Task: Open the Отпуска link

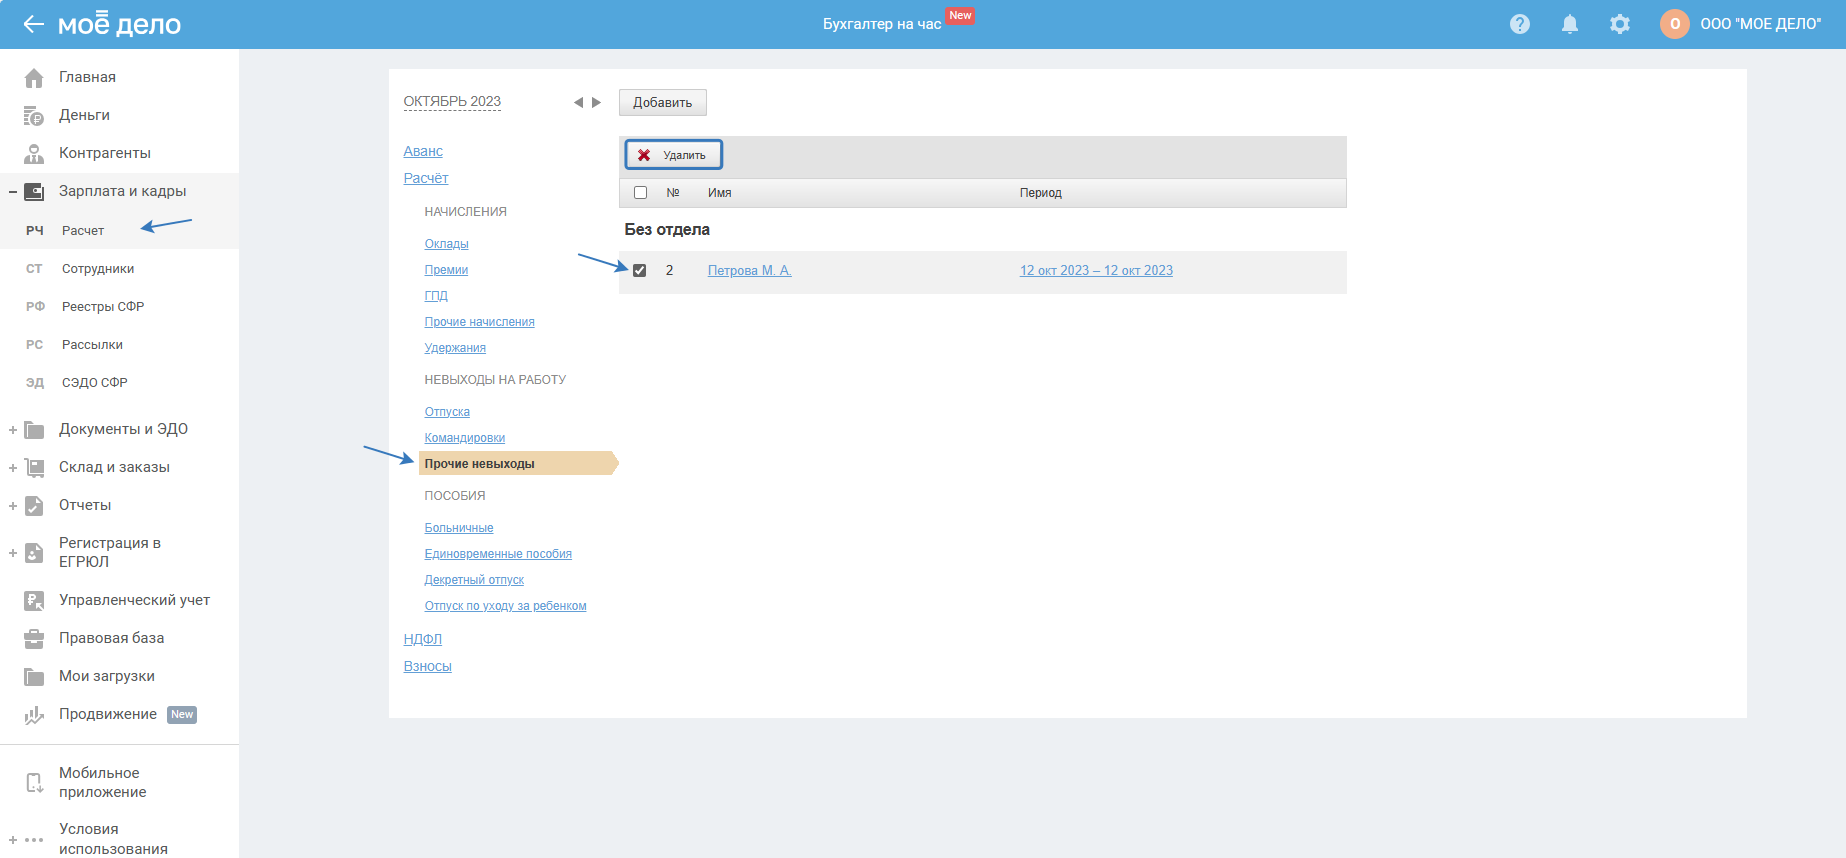Action: (x=447, y=412)
